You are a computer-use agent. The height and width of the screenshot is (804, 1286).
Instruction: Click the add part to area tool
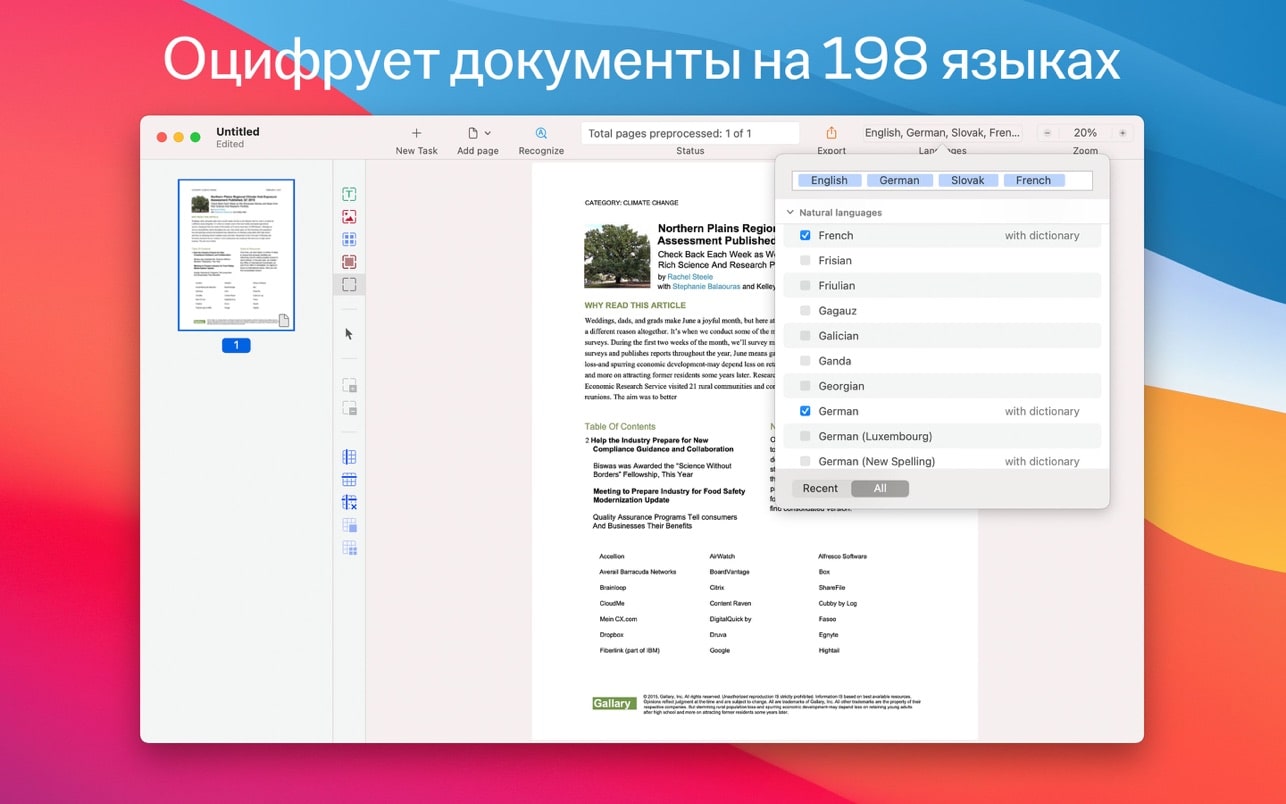click(349, 384)
